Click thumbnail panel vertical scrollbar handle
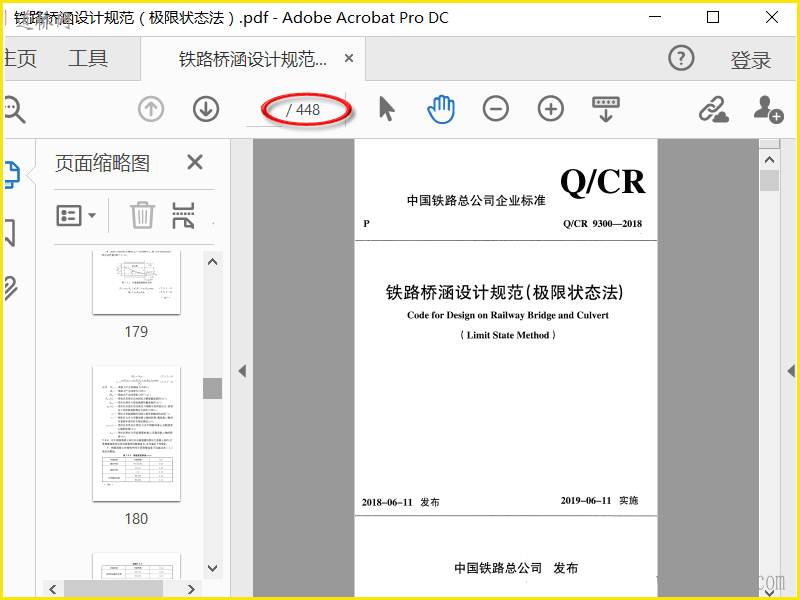Image resolution: width=800 pixels, height=600 pixels. tap(212, 388)
